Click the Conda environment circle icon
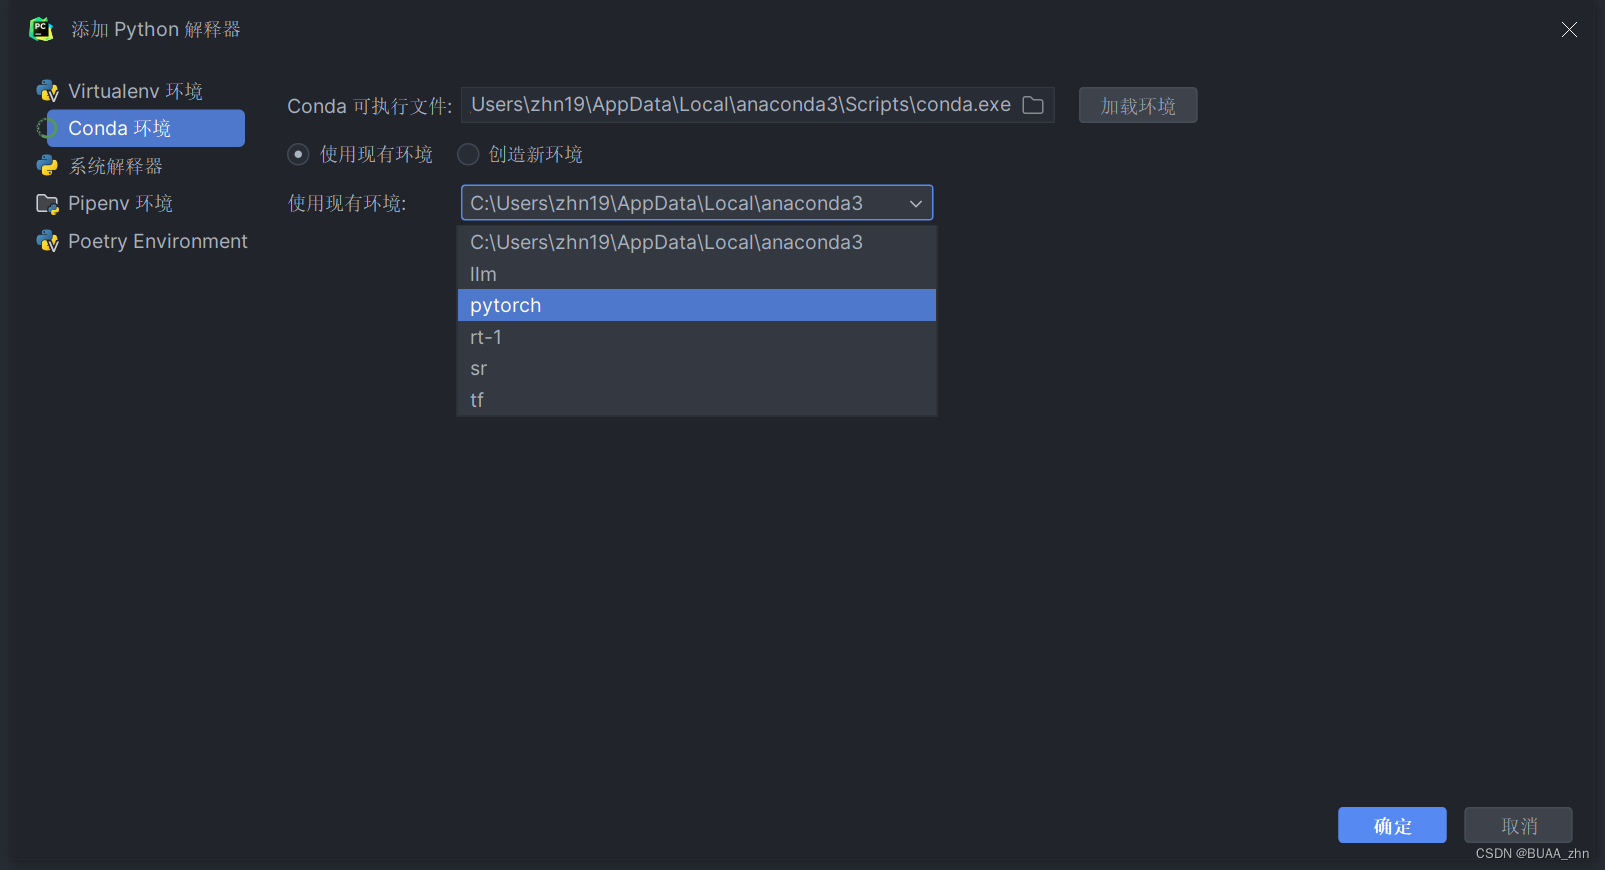The height and width of the screenshot is (870, 1605). click(x=47, y=128)
